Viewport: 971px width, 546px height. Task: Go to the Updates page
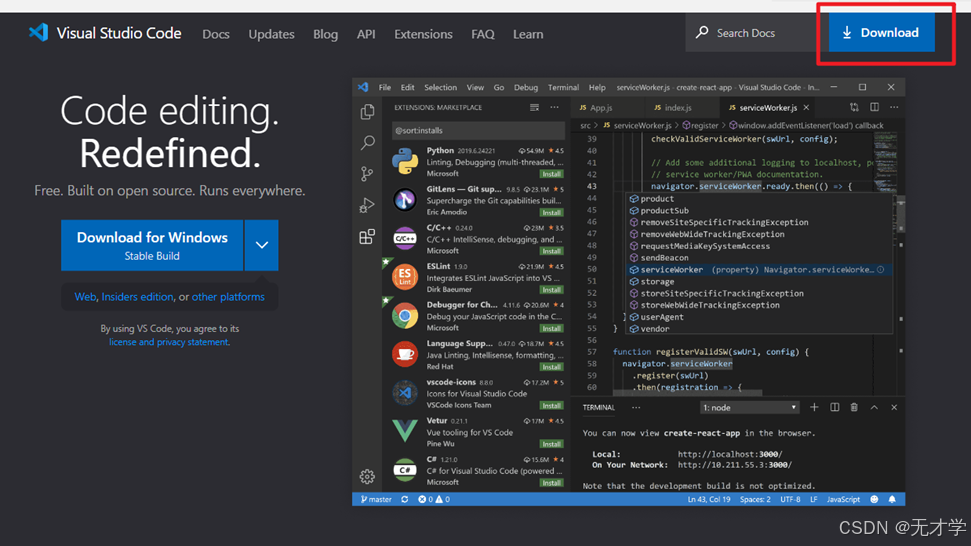271,34
